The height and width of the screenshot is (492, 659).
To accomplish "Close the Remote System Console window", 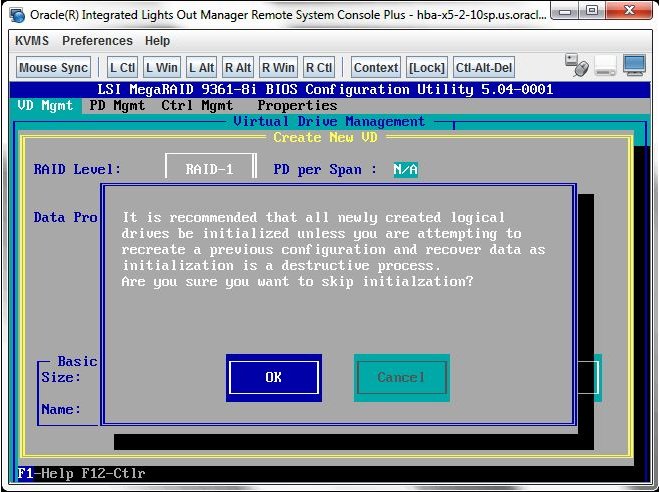I will click(629, 11).
